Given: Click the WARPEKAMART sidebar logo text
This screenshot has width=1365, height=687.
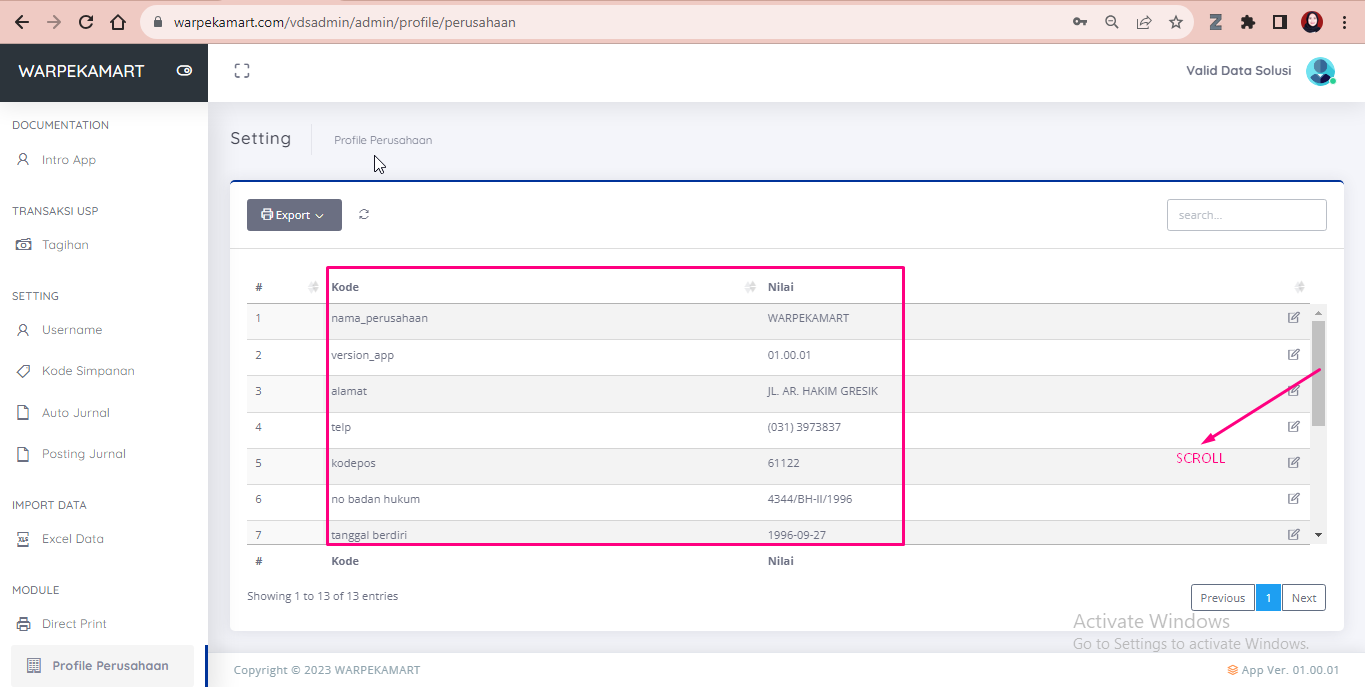Looking at the screenshot, I should (81, 71).
